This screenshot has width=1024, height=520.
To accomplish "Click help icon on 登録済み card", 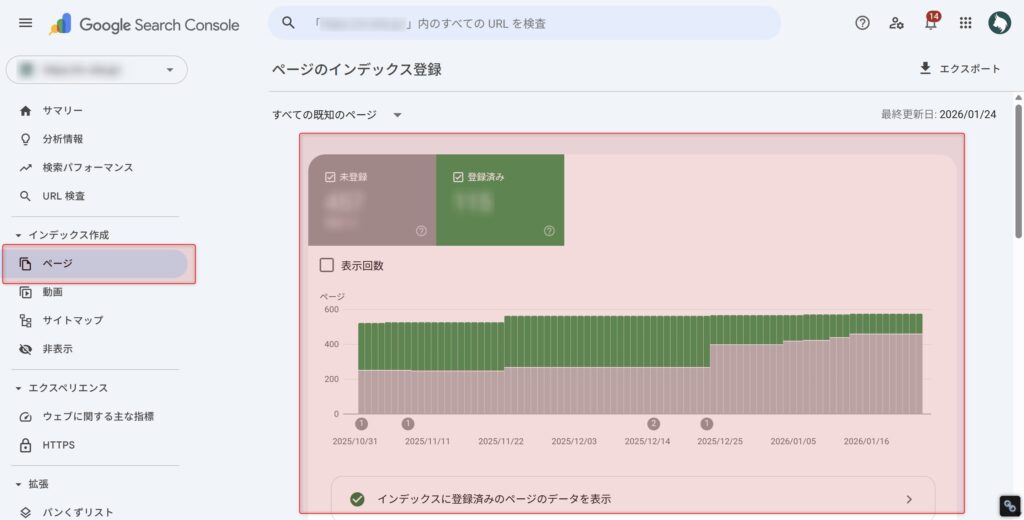I will pyautogui.click(x=549, y=231).
